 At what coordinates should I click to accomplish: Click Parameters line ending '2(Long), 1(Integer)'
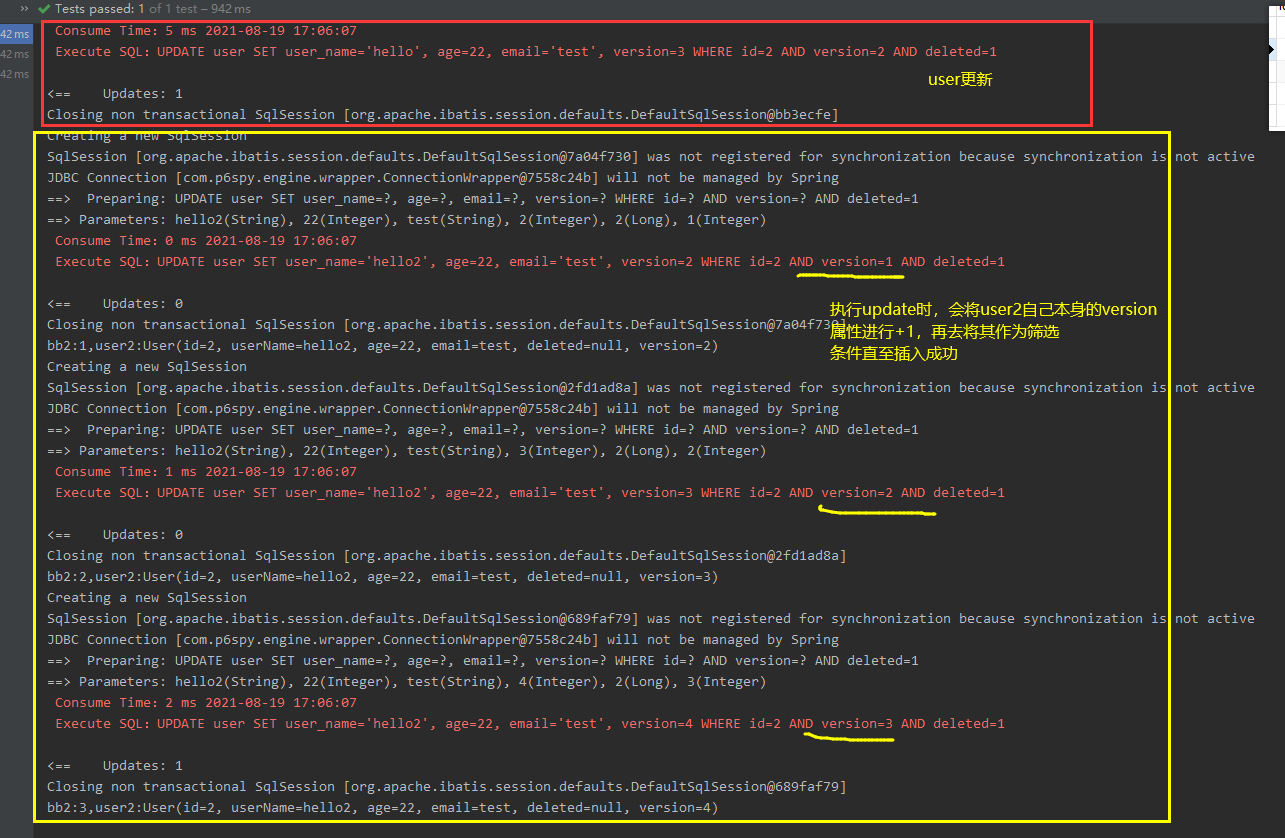tap(406, 219)
